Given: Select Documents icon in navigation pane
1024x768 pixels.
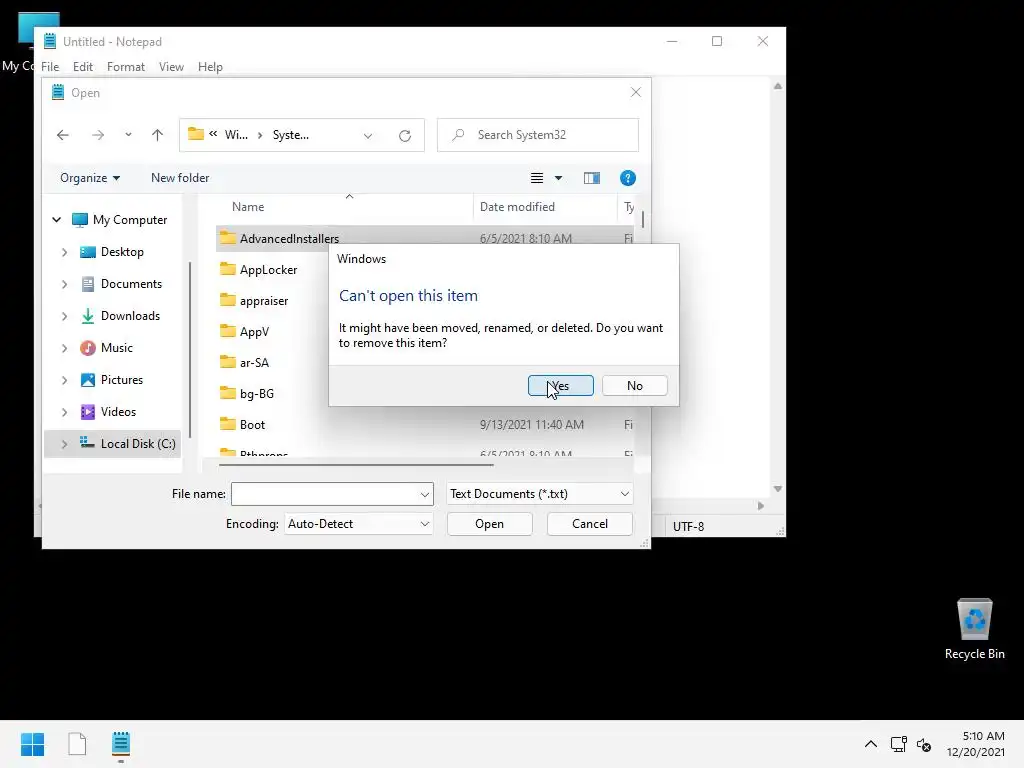Looking at the screenshot, I should (x=88, y=283).
